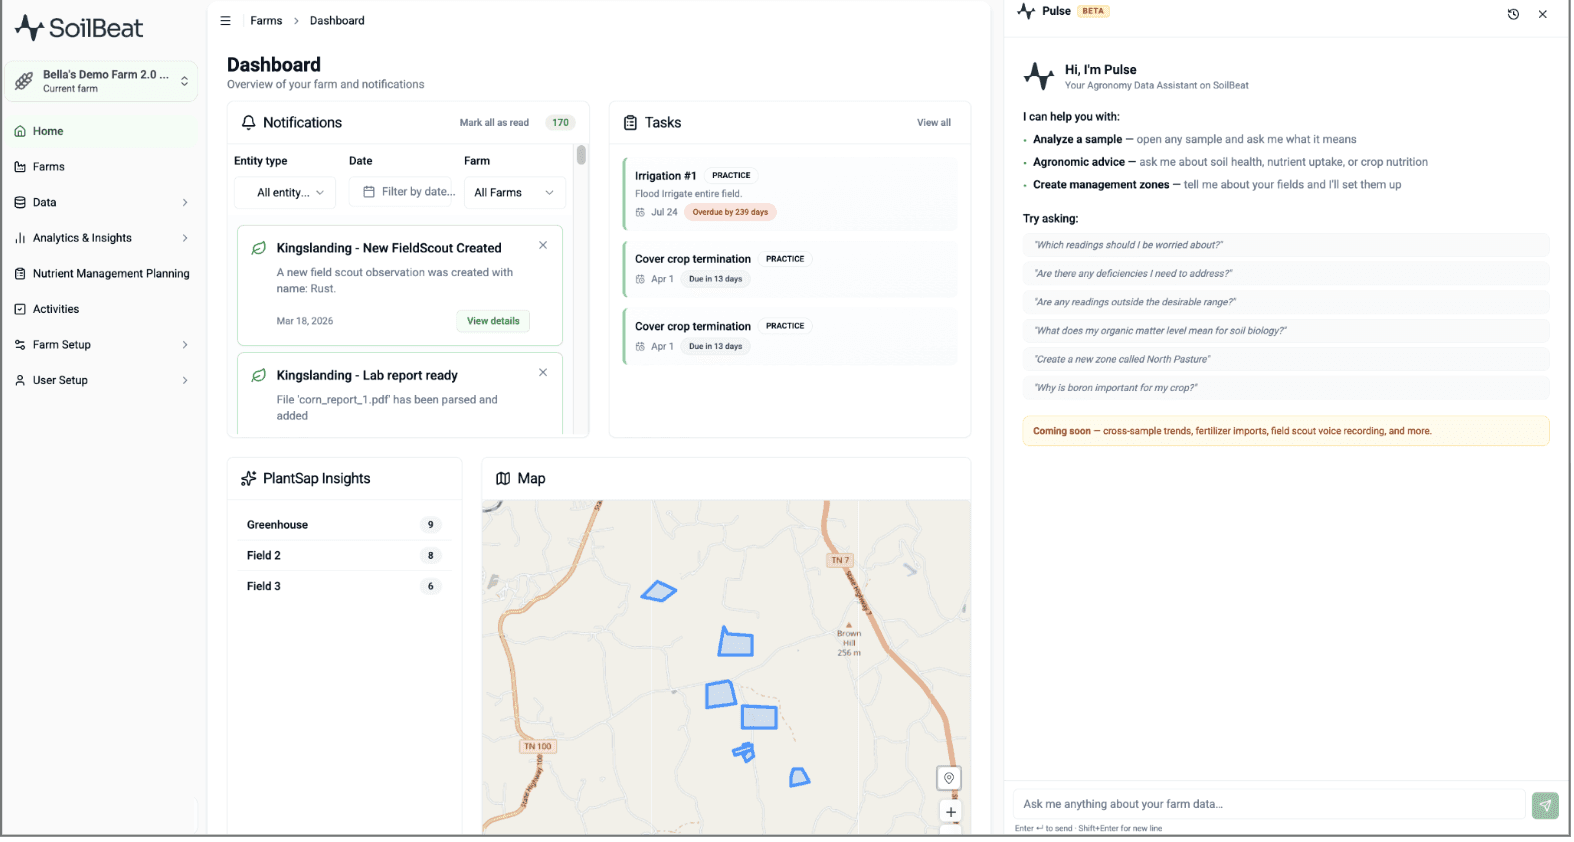Open Pulse chat history
The height and width of the screenshot is (842, 1574).
1513,14
